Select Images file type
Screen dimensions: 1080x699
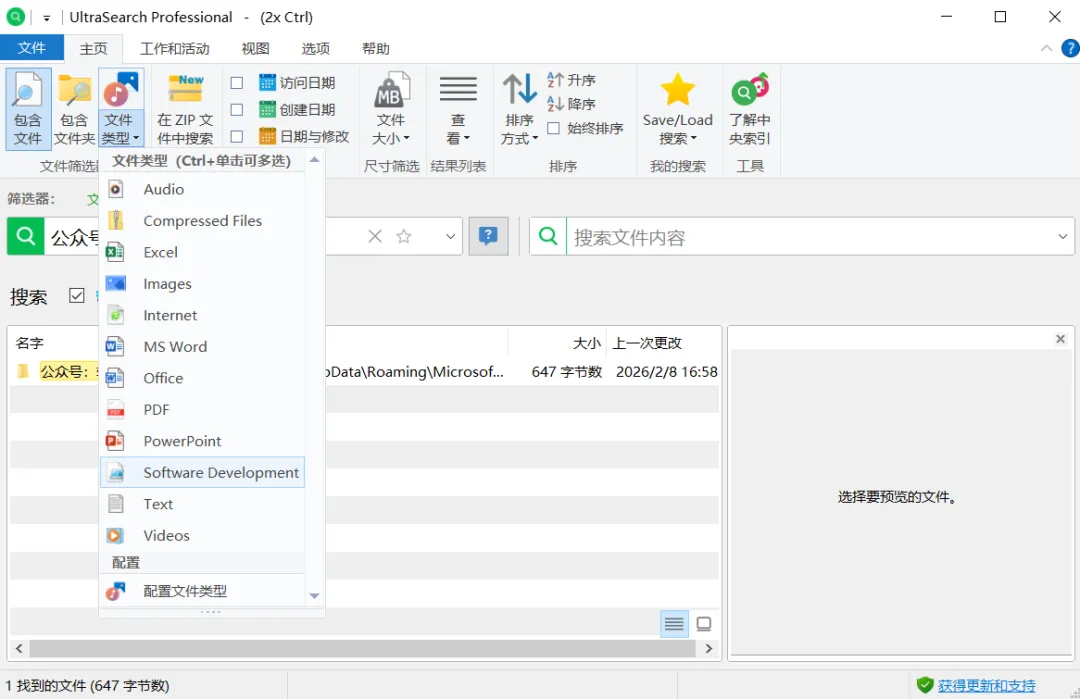pos(202,284)
